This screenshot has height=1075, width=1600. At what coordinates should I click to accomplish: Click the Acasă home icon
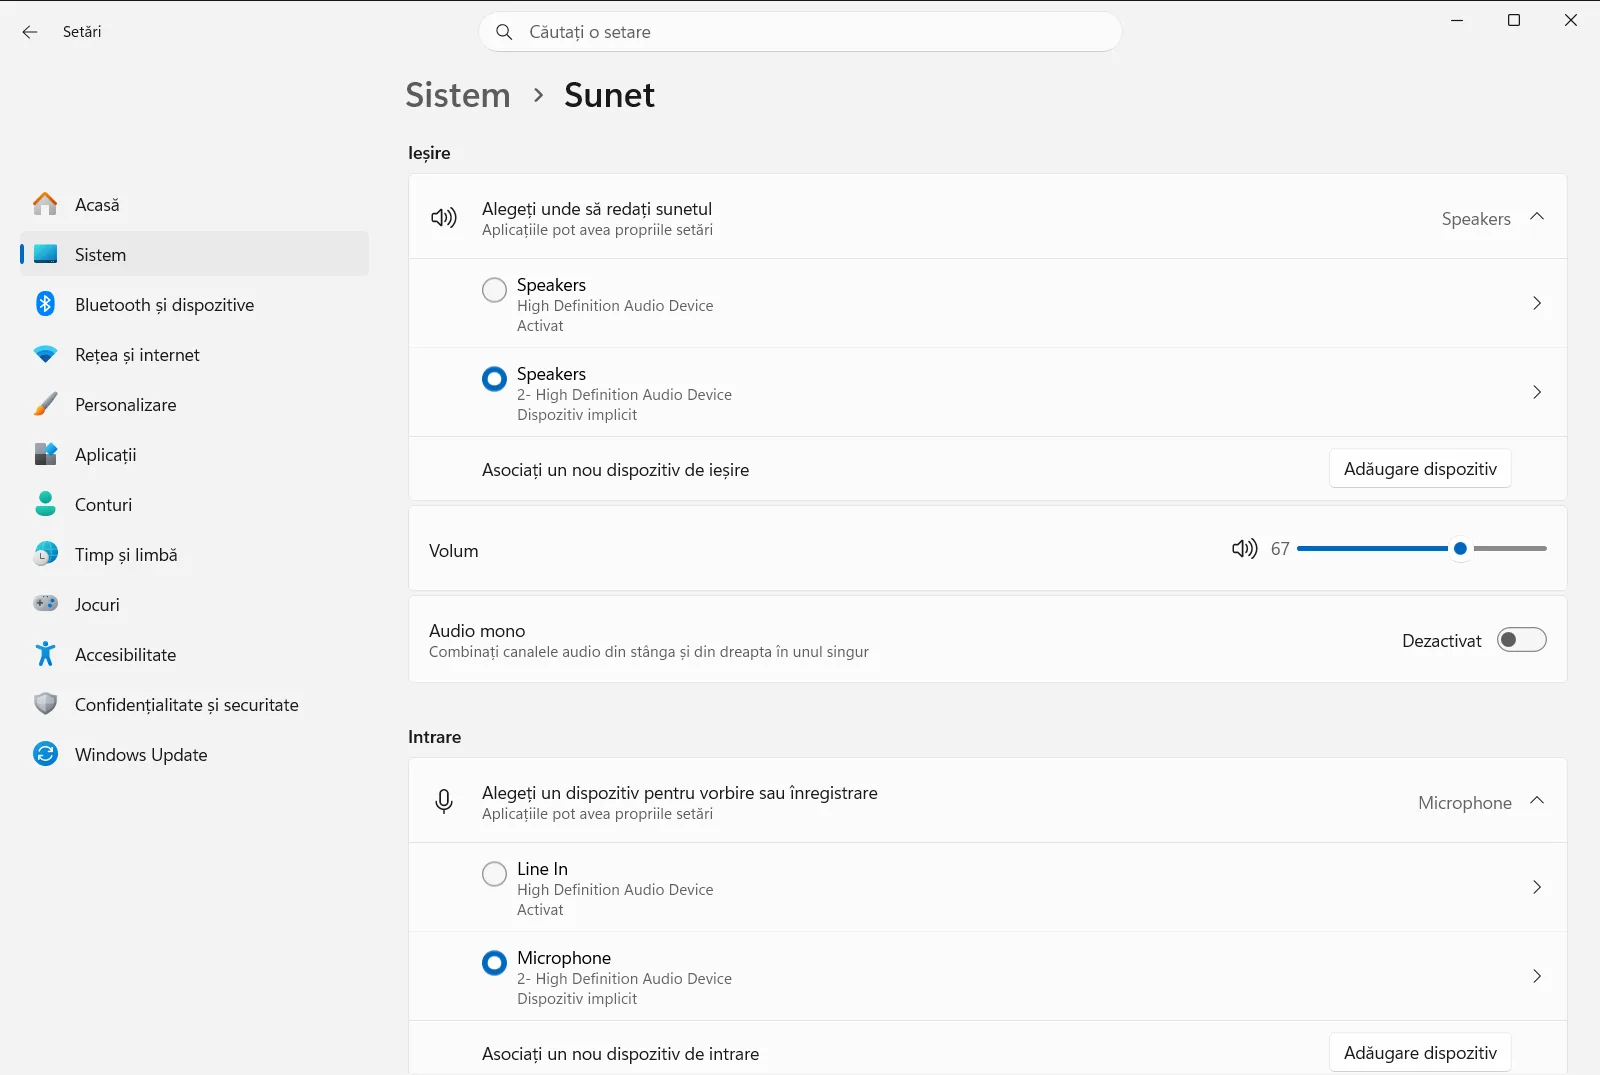45,204
